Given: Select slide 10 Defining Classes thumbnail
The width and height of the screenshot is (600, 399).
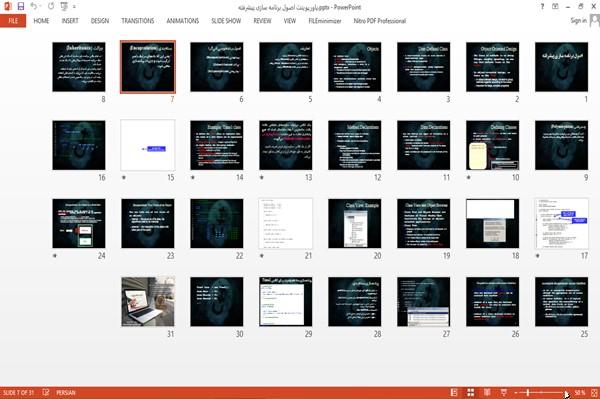Looking at the screenshot, I should pyautogui.click(x=492, y=145).
